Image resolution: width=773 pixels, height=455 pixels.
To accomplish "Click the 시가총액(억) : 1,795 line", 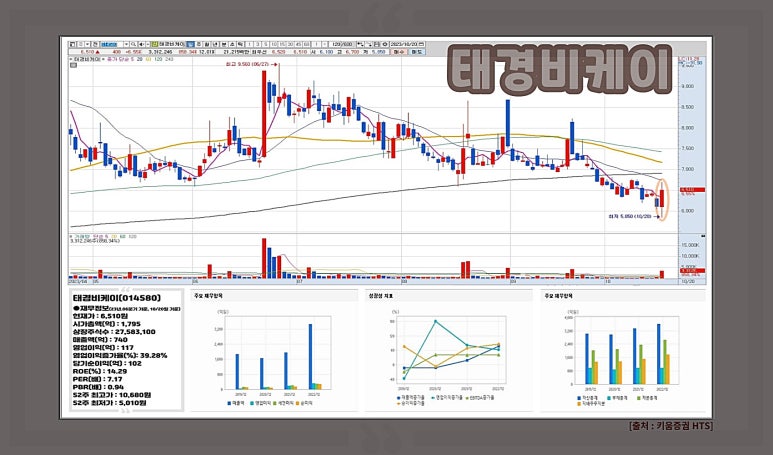I will point(107,324).
